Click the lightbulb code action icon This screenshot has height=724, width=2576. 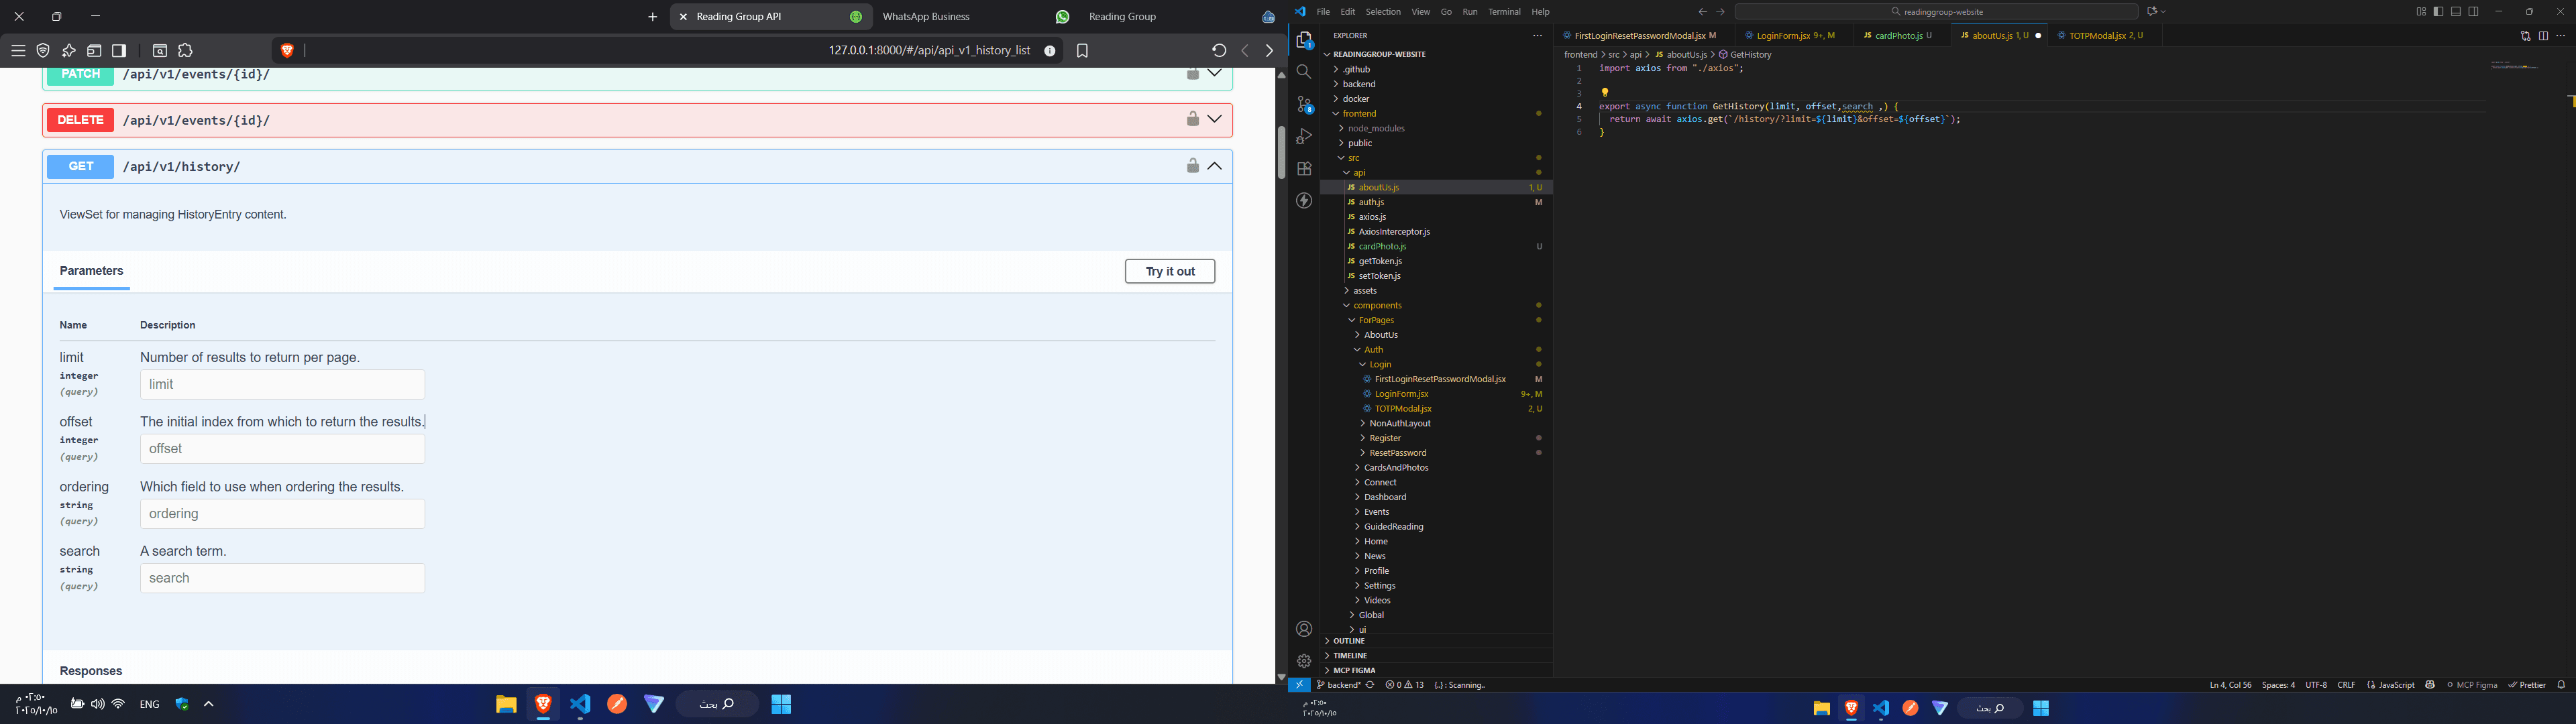click(1605, 93)
